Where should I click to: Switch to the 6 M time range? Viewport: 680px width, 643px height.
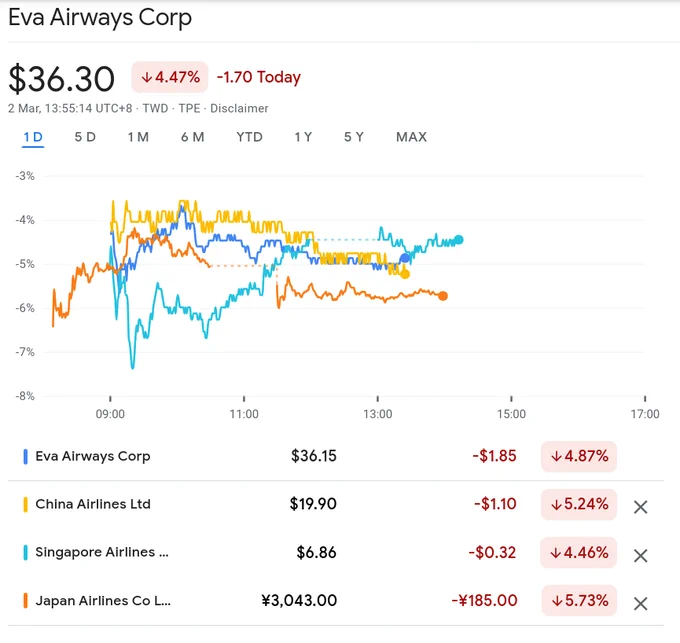(x=193, y=137)
